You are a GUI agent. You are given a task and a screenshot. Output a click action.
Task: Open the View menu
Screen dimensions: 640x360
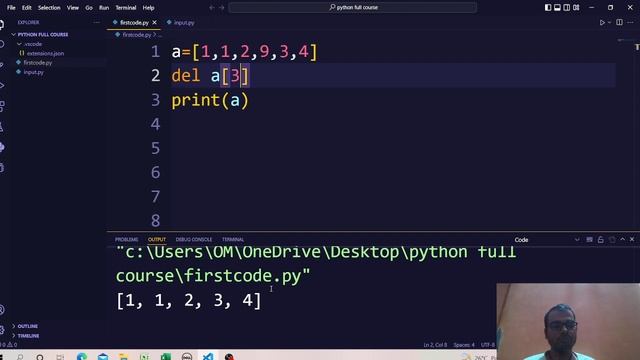tap(73, 8)
